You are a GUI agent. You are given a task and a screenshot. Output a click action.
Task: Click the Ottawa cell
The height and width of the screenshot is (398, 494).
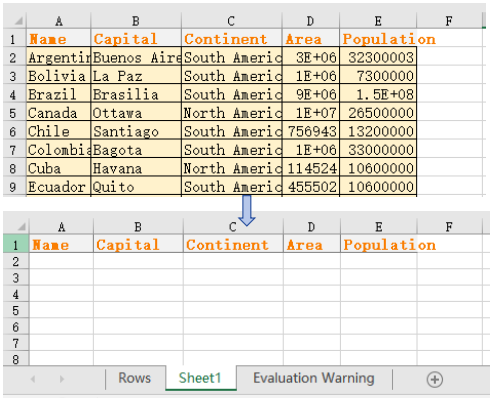click(136, 112)
